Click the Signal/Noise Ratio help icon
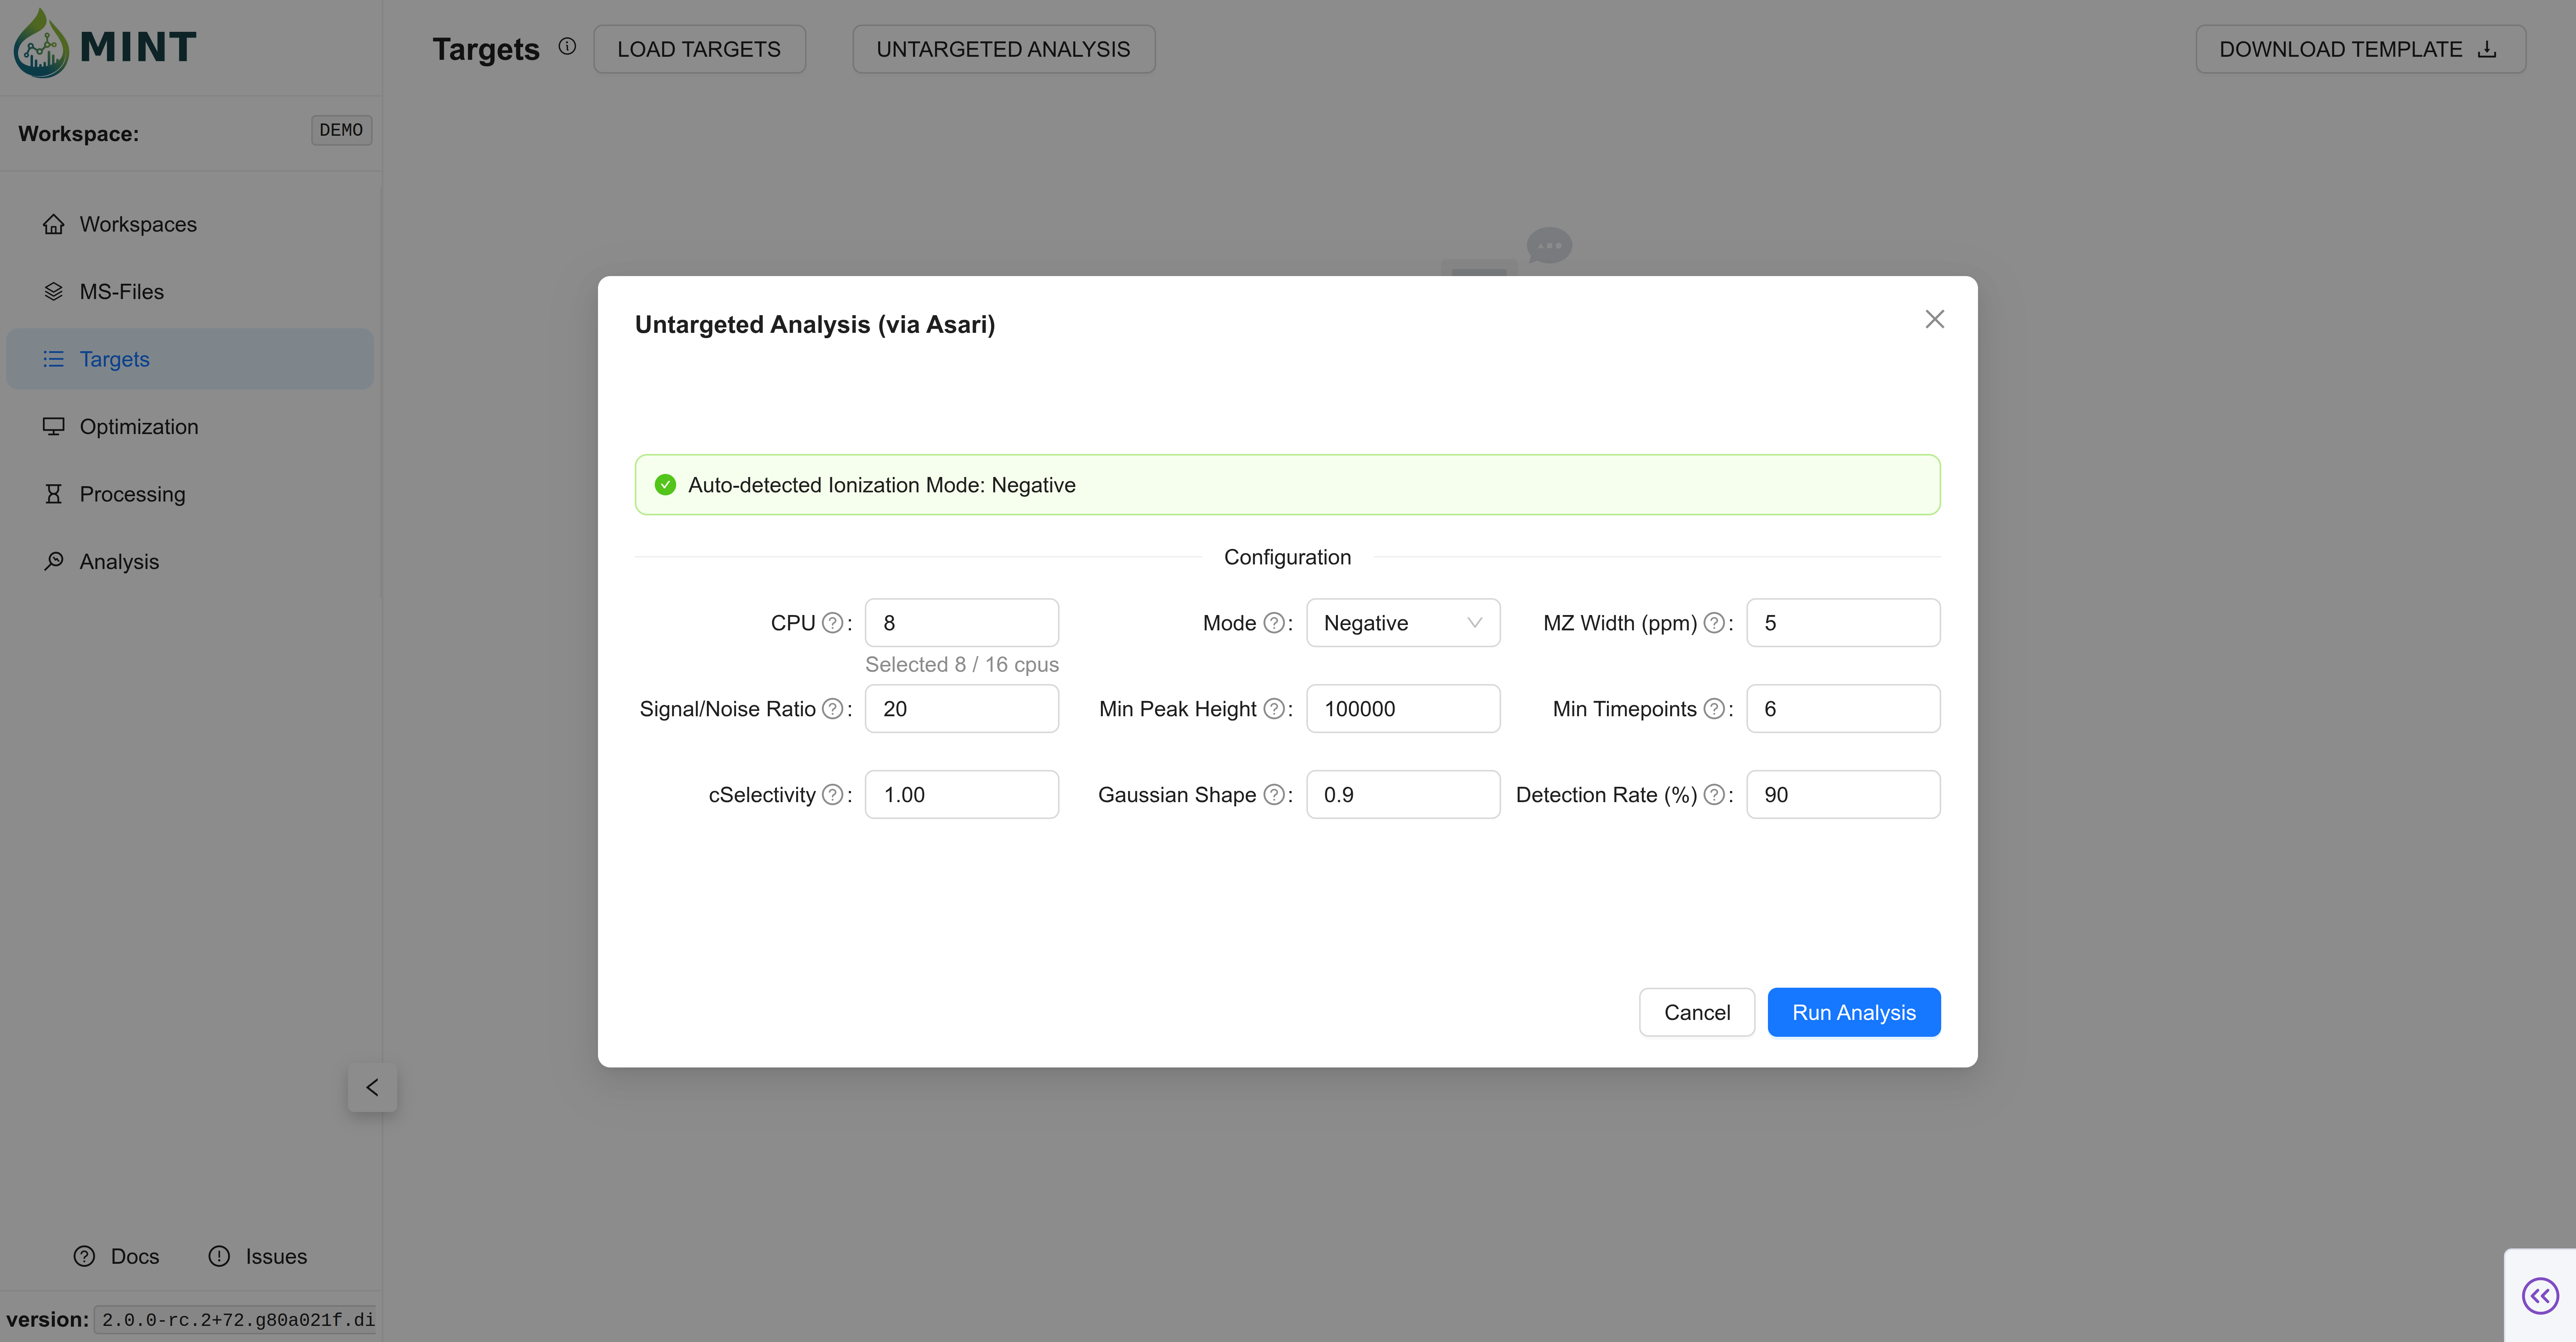 pos(832,709)
